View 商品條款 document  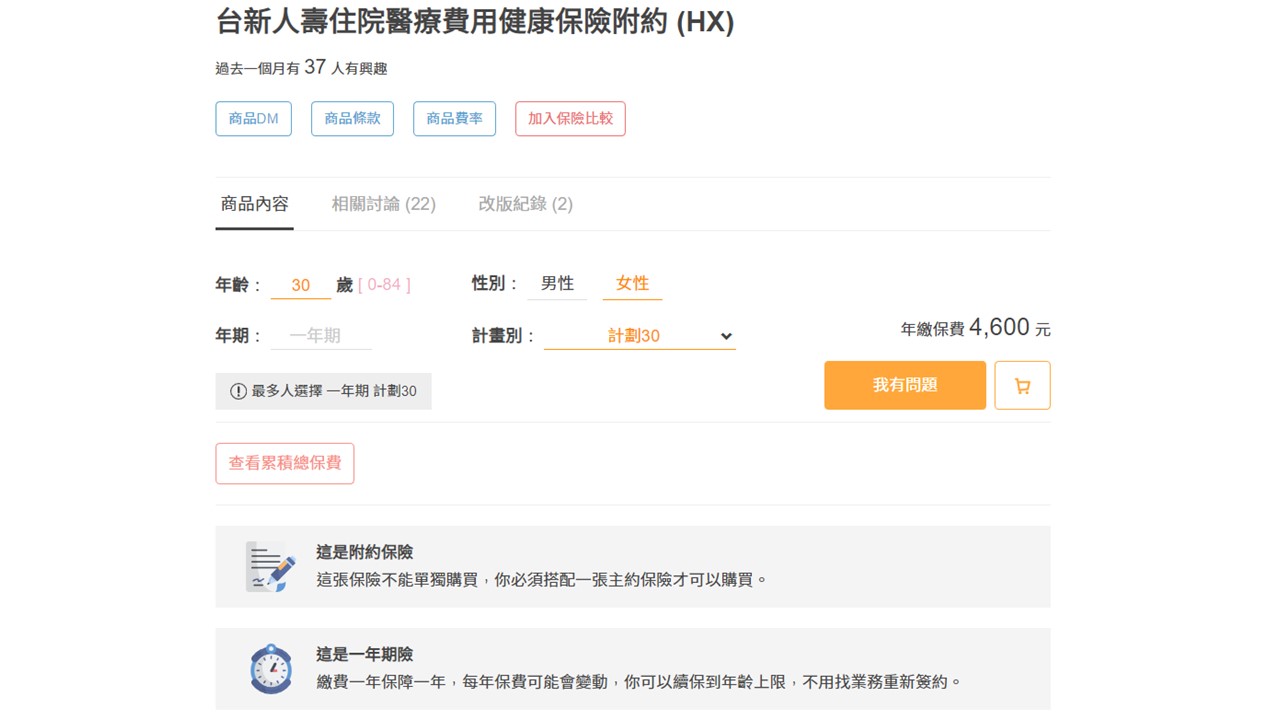[352, 119]
